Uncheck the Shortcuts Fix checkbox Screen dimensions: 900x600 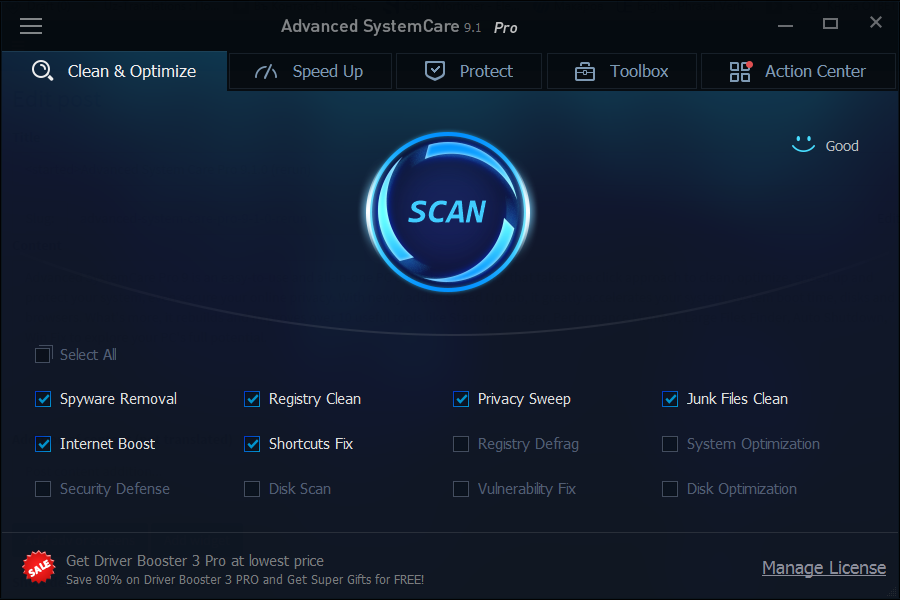pos(252,444)
